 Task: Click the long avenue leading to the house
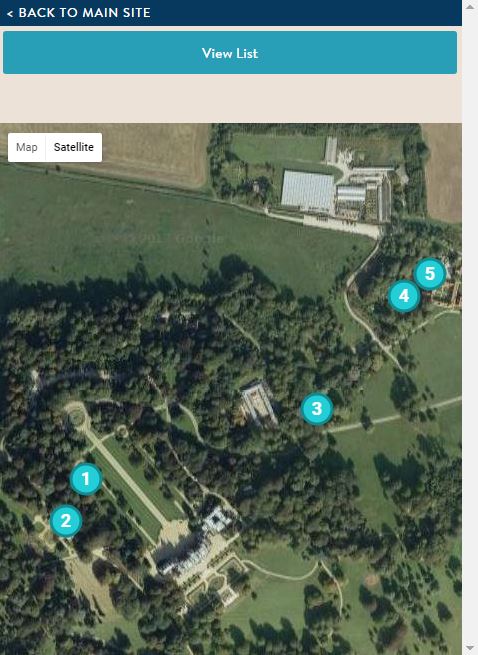point(124,474)
